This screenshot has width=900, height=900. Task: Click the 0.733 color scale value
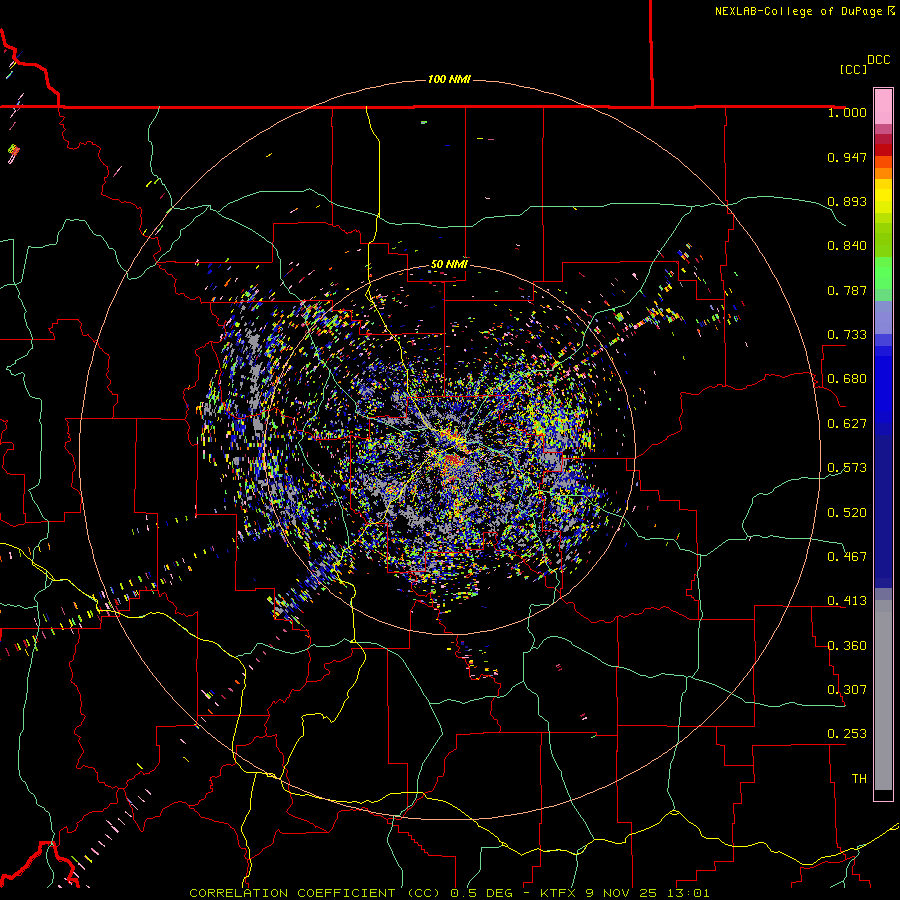coord(847,335)
